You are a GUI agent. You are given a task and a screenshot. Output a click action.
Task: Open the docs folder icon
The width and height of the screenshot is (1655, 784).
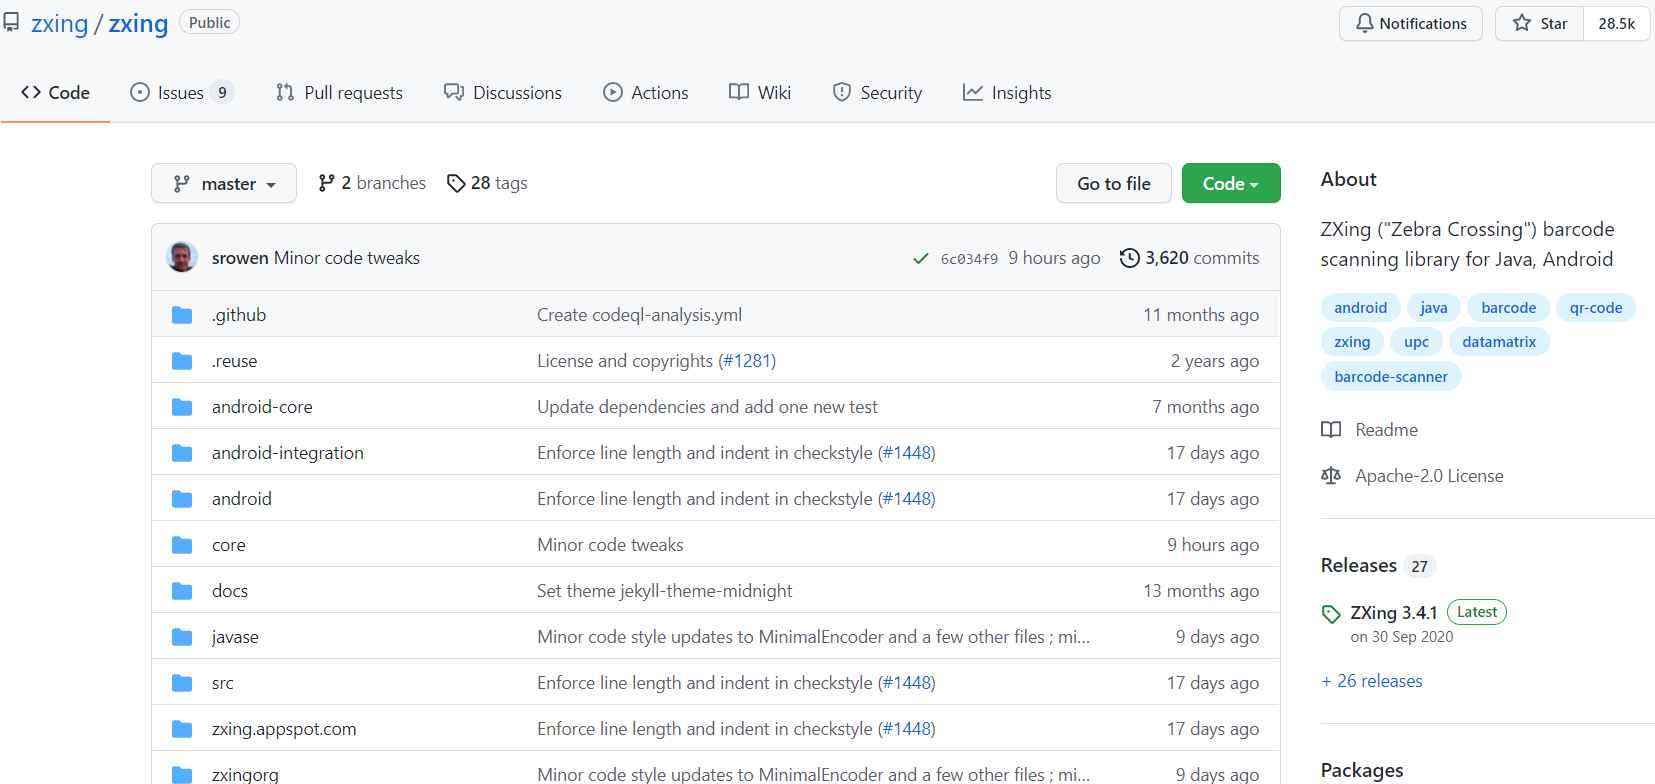(x=182, y=591)
